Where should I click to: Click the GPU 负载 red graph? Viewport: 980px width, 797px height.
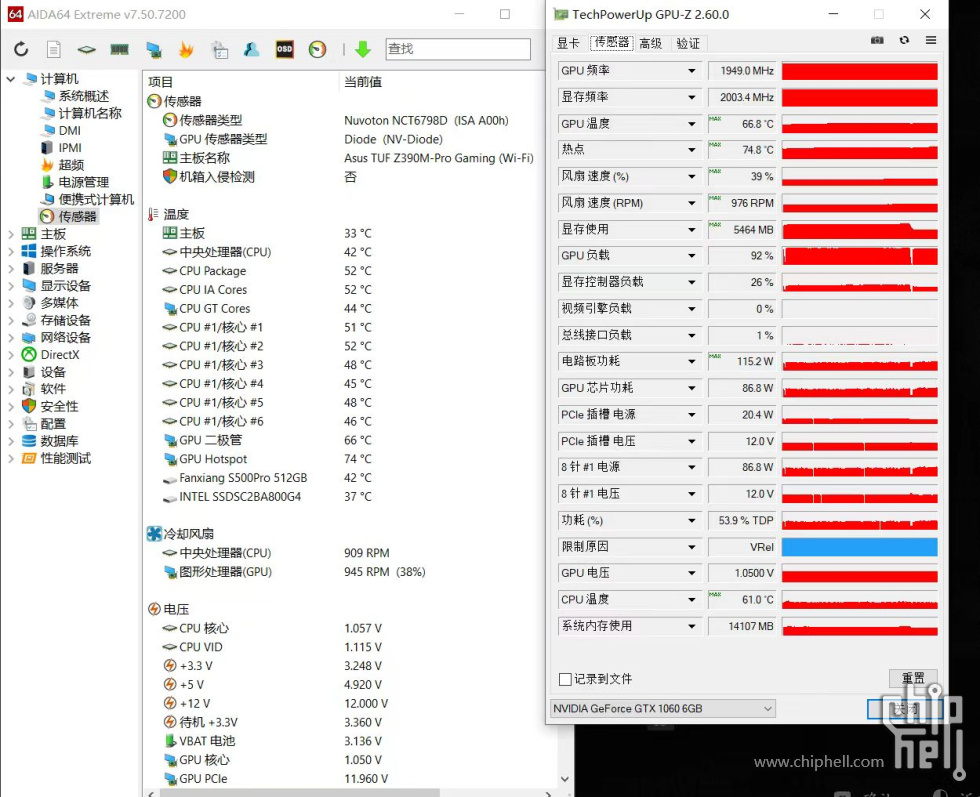[x=859, y=256]
